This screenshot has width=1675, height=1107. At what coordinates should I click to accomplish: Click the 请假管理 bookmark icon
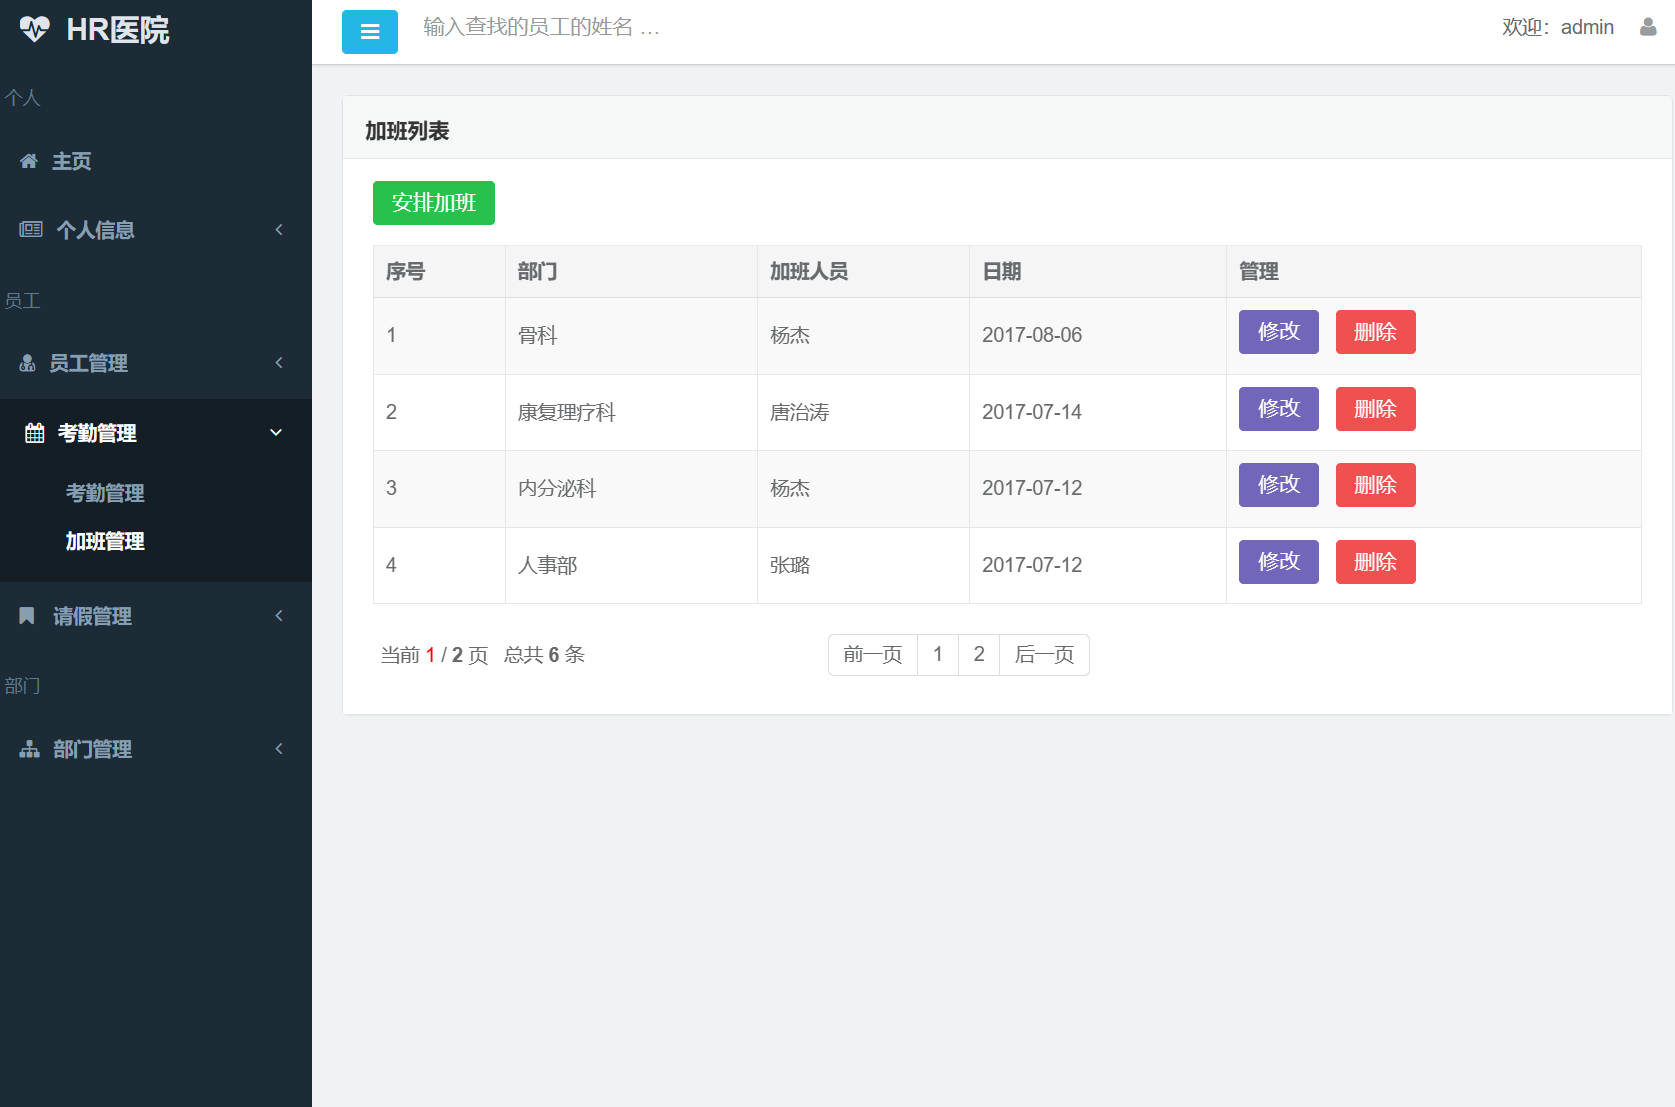pos(26,616)
